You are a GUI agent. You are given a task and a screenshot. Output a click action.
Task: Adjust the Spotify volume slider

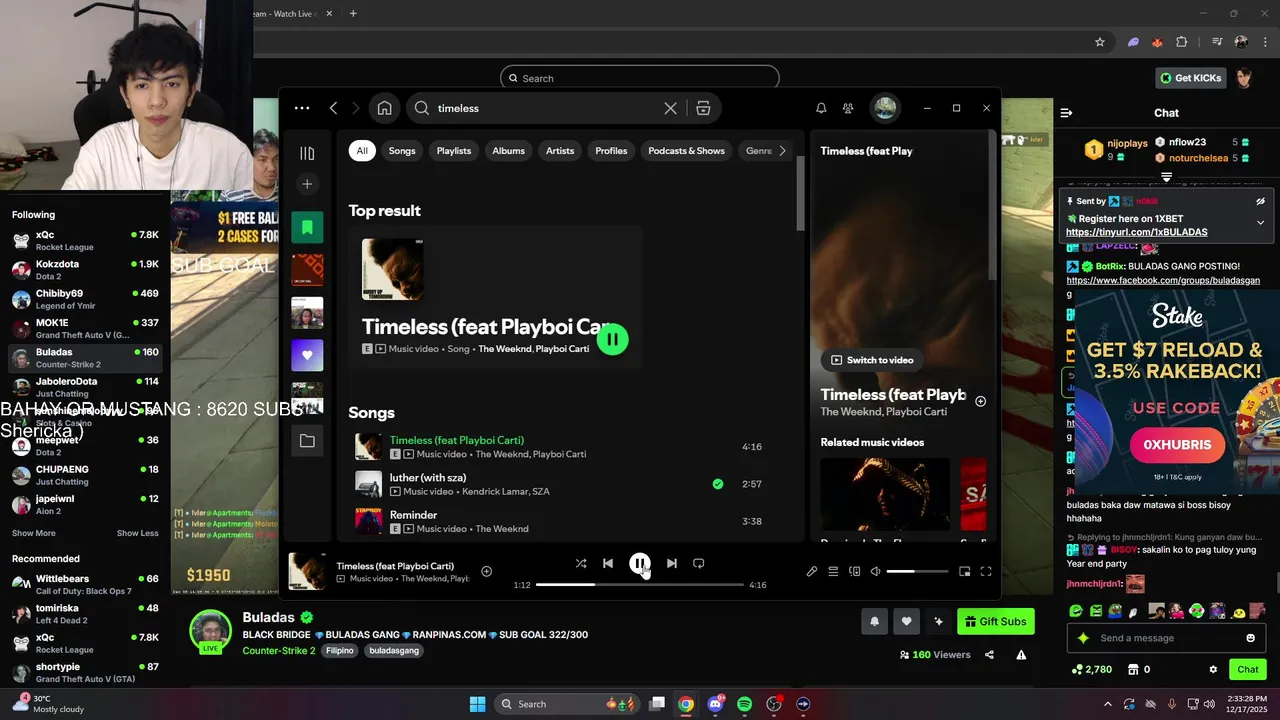pos(917,571)
